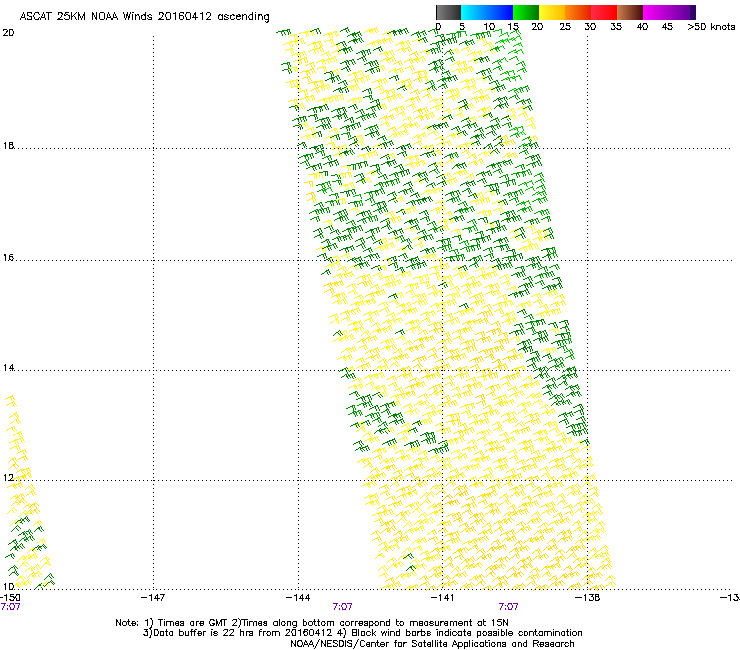
Task: Click the NOAA/NESDIS credit line
Action: point(432,644)
